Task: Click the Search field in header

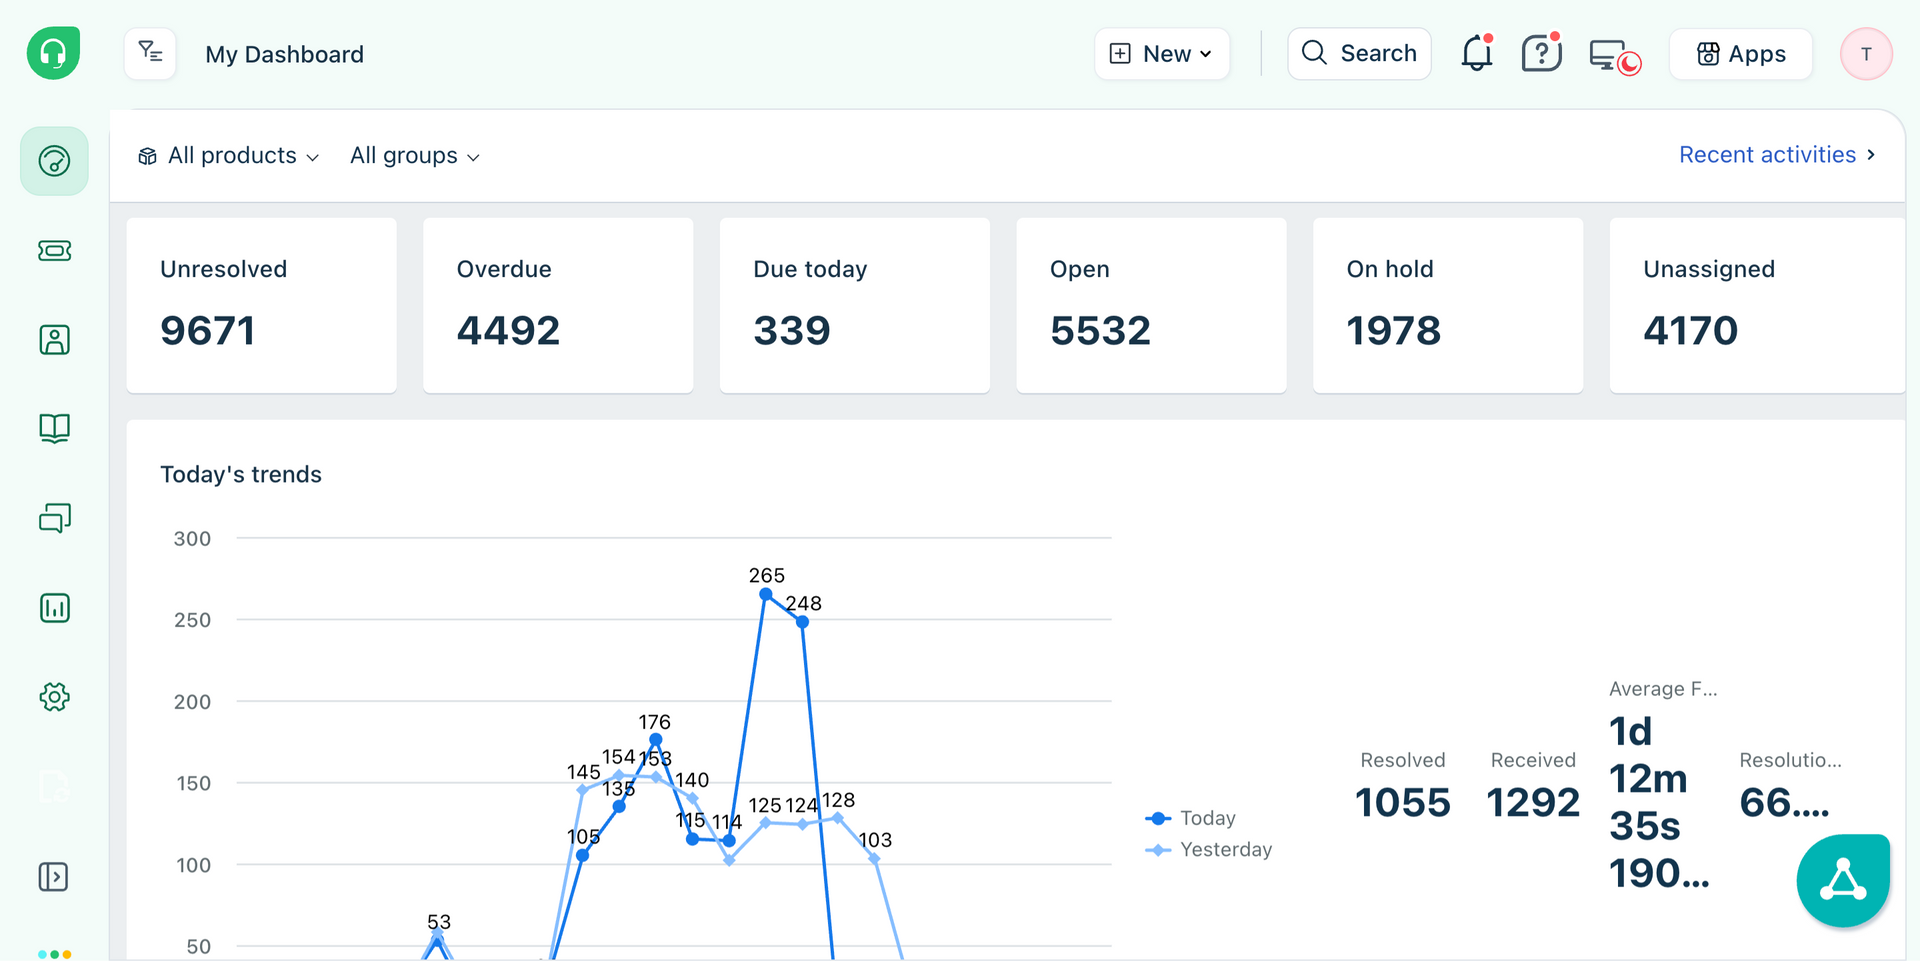Action: (1359, 54)
